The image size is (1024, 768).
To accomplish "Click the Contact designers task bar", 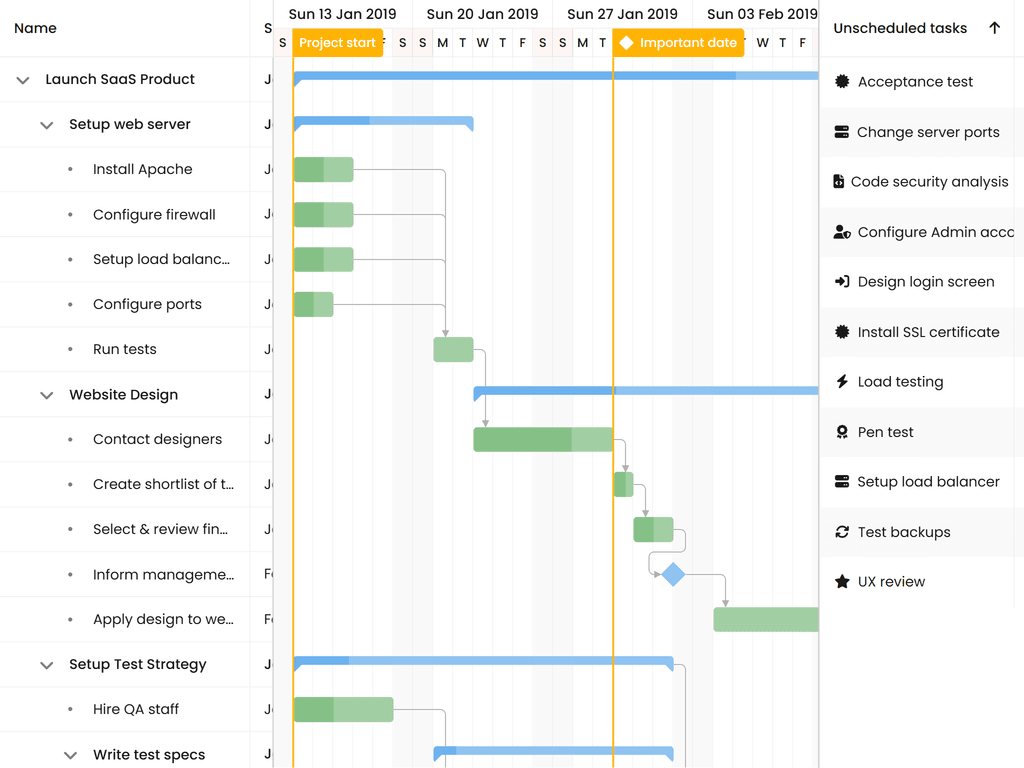I will 542,440.
